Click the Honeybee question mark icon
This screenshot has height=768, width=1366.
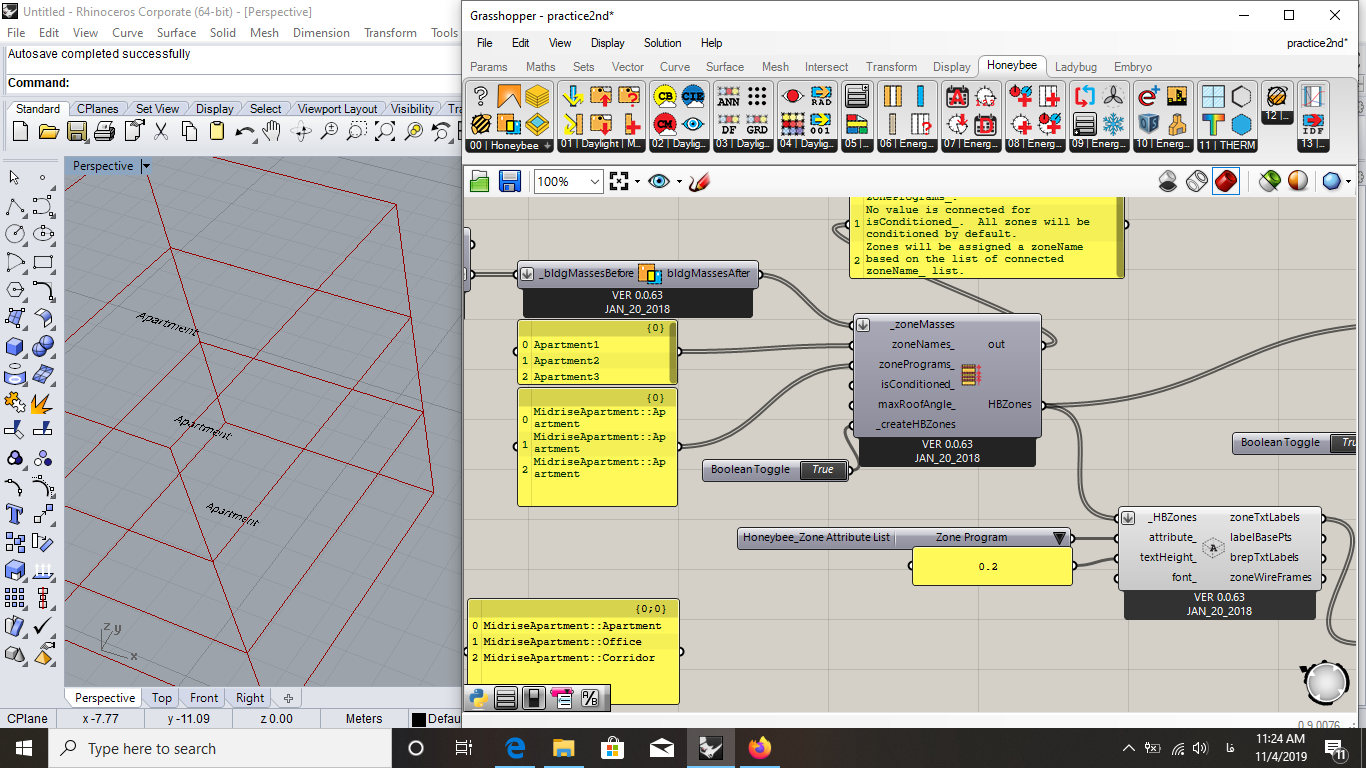point(481,96)
